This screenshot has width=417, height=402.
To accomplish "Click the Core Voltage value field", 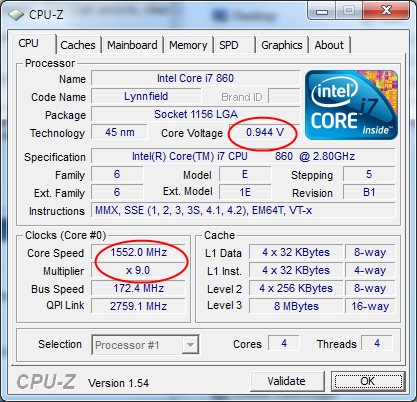I will tap(265, 132).
